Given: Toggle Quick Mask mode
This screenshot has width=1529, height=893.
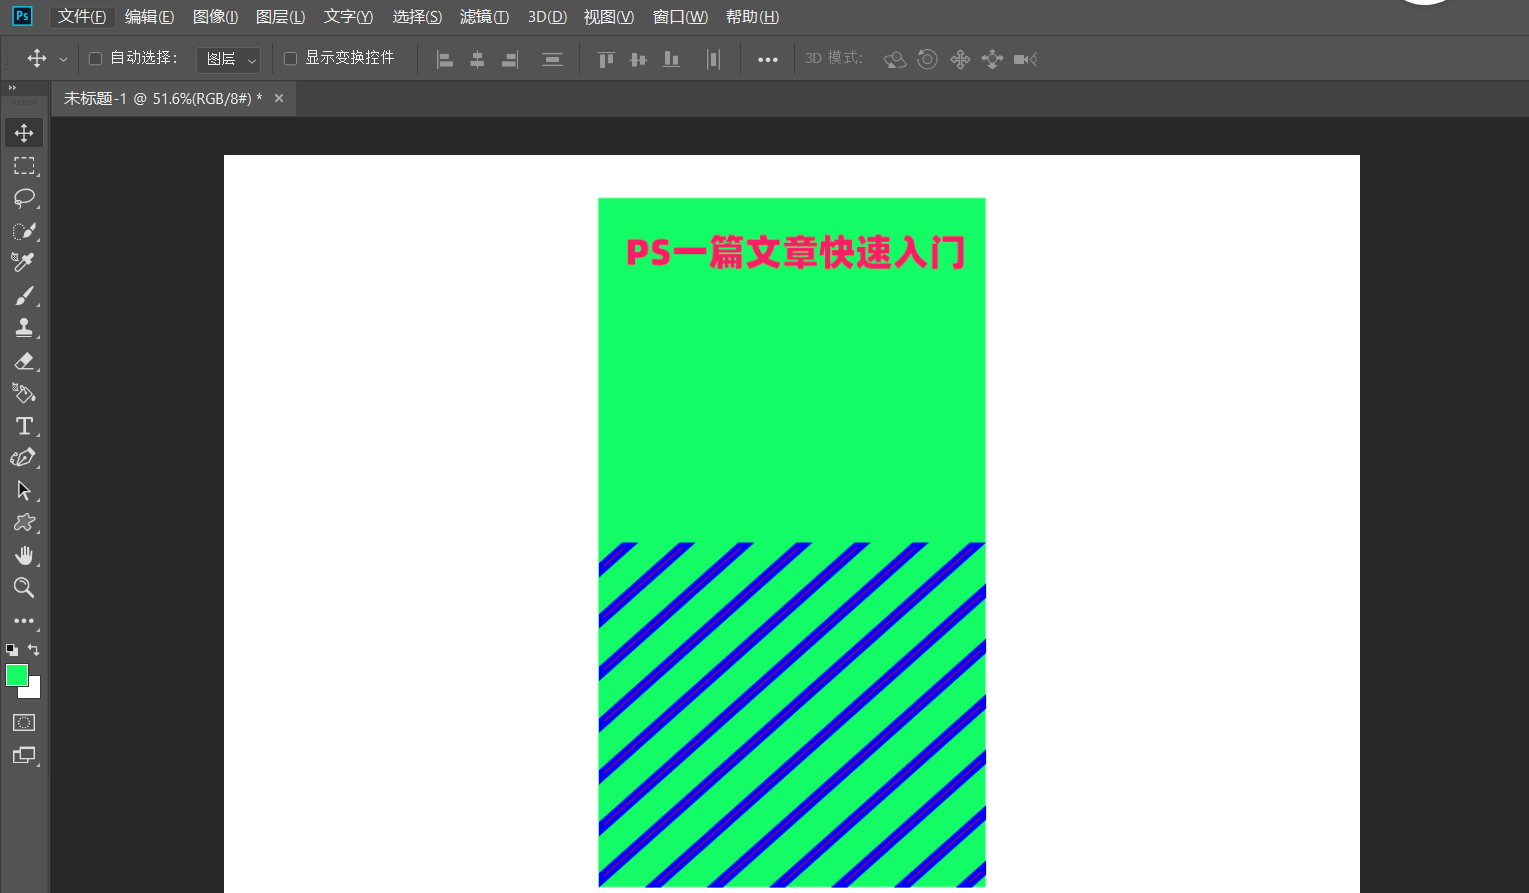Looking at the screenshot, I should tap(24, 722).
